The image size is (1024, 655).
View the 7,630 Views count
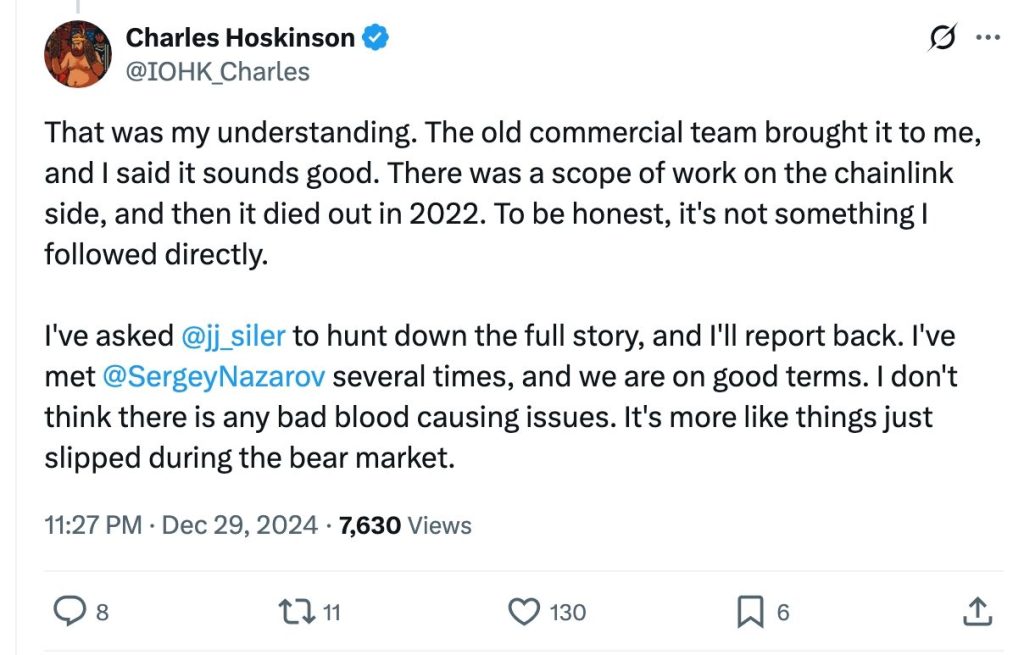point(405,525)
